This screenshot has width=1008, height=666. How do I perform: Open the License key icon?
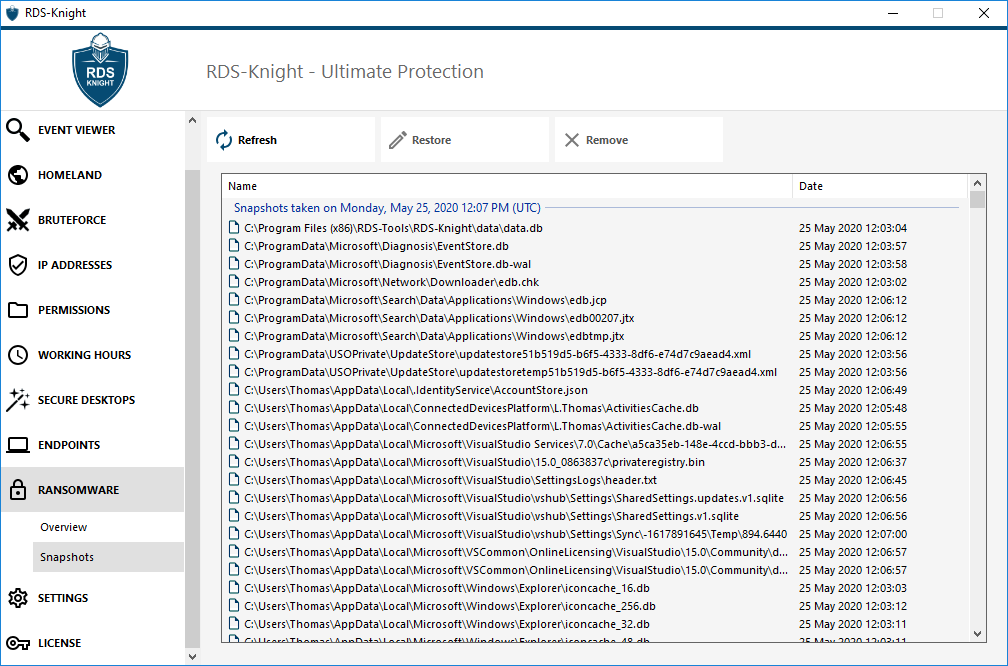coord(17,643)
